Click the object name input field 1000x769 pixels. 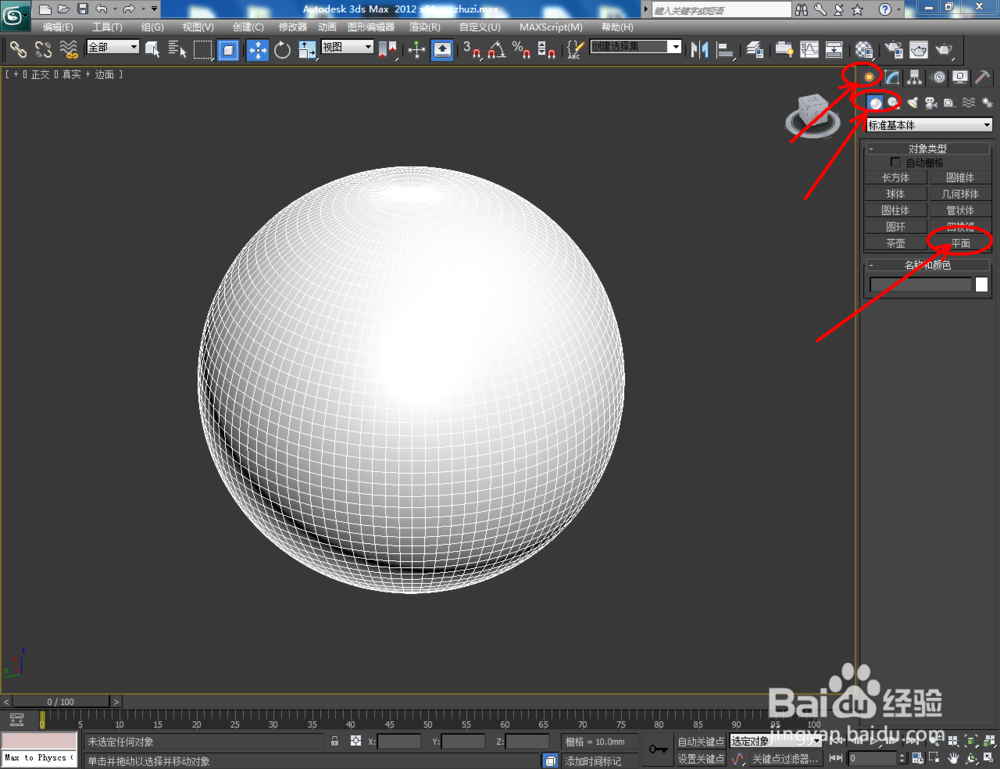click(x=920, y=285)
